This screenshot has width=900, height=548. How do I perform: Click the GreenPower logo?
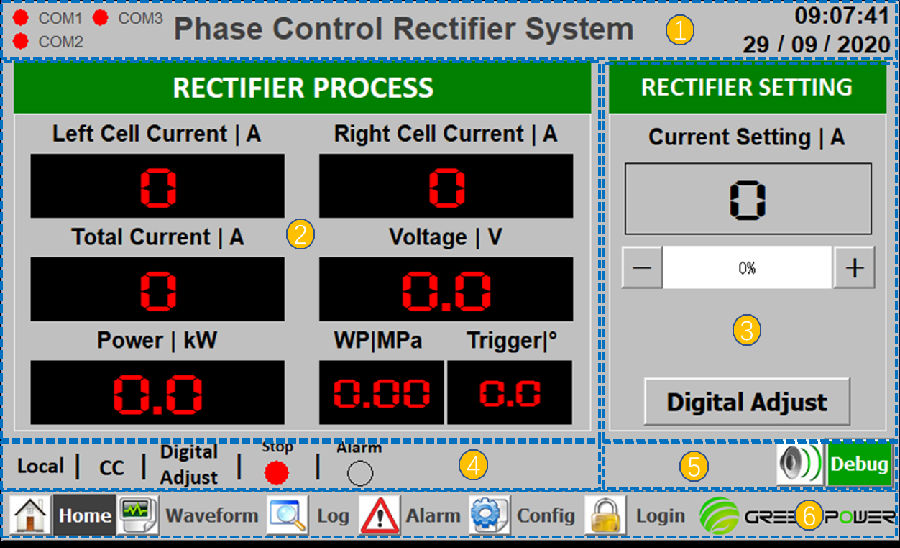point(796,516)
